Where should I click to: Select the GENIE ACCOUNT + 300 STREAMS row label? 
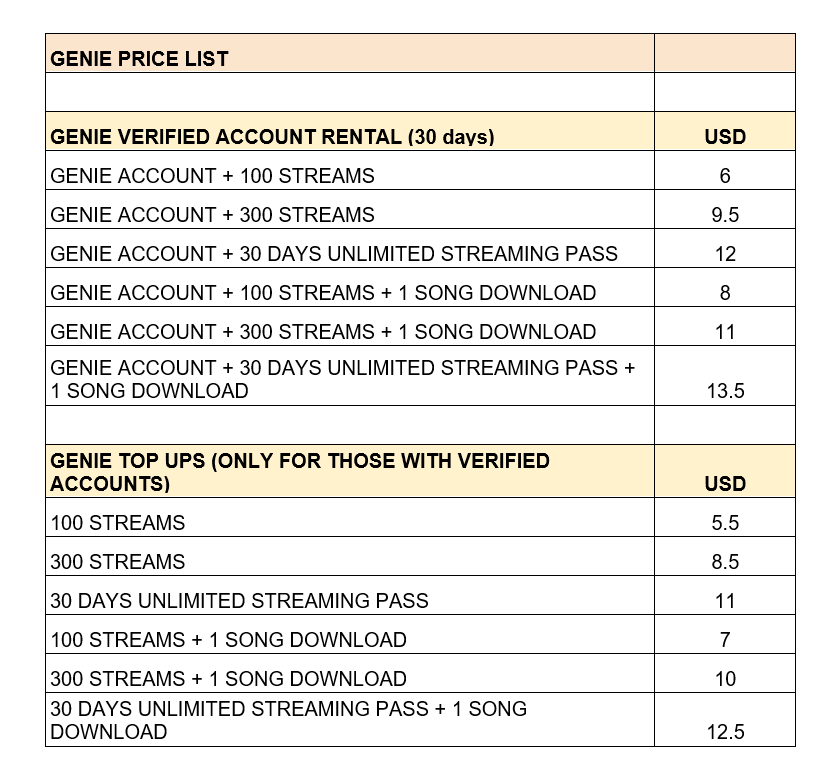[x=212, y=215]
